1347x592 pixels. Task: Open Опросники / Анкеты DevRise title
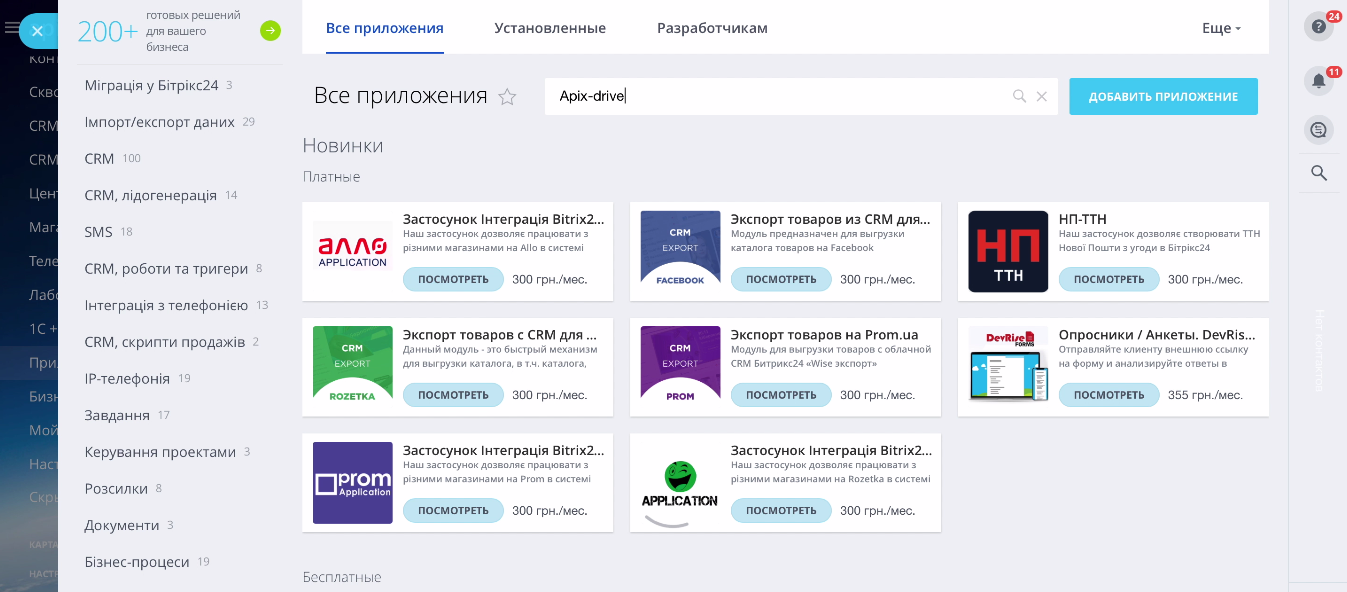(x=1157, y=335)
